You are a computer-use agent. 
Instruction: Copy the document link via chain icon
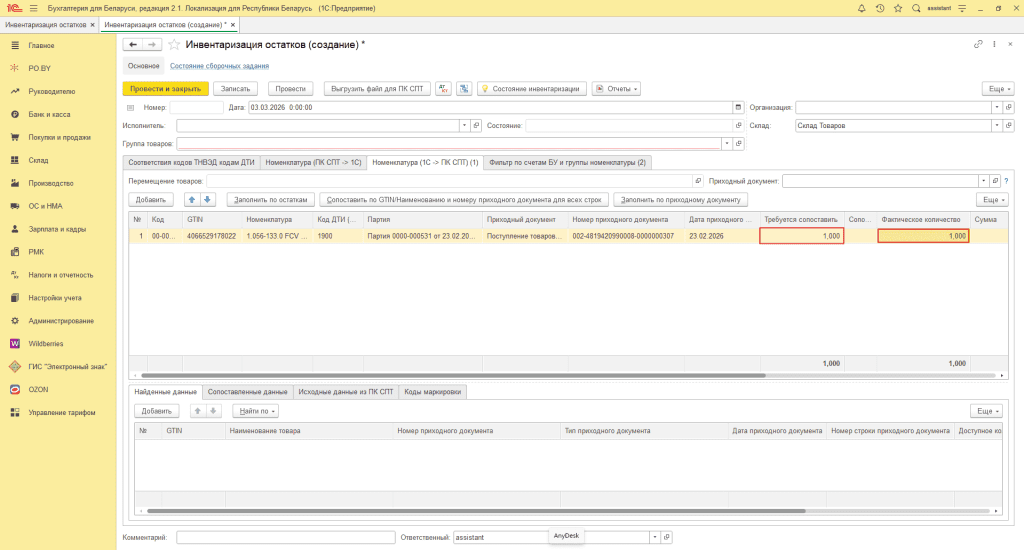pyautogui.click(x=978, y=45)
